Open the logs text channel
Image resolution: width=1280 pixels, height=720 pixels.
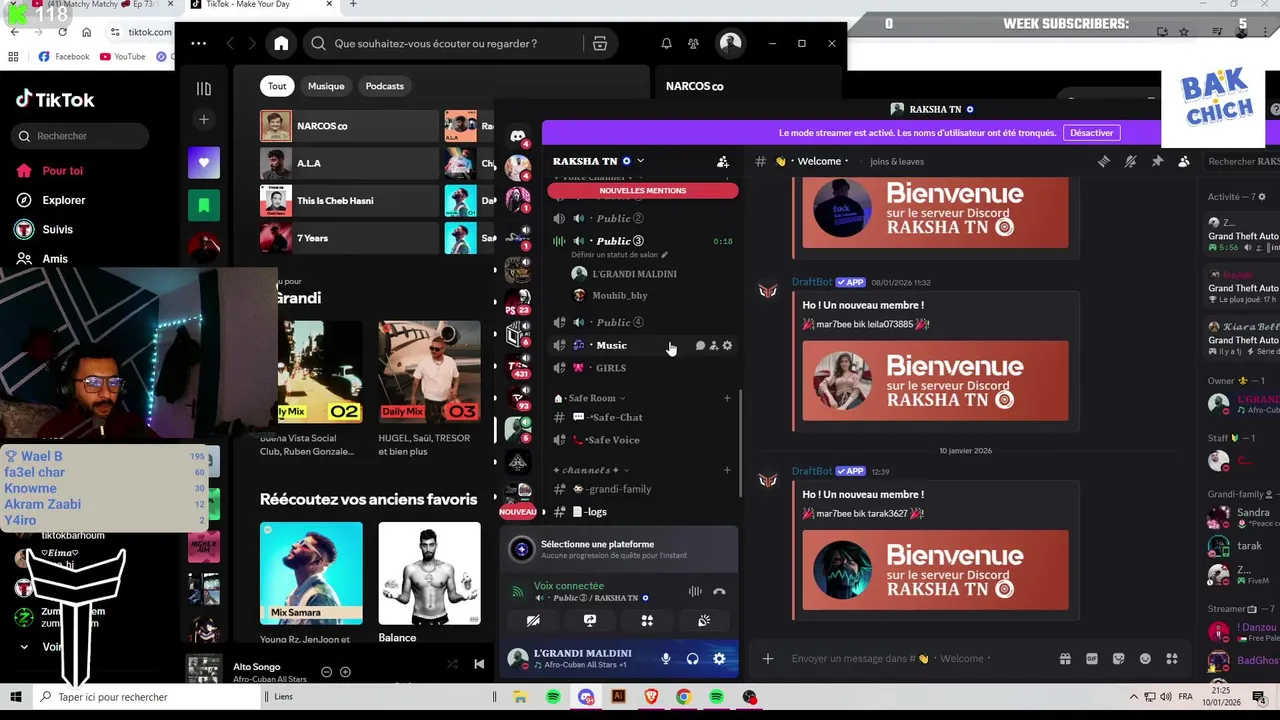596,512
